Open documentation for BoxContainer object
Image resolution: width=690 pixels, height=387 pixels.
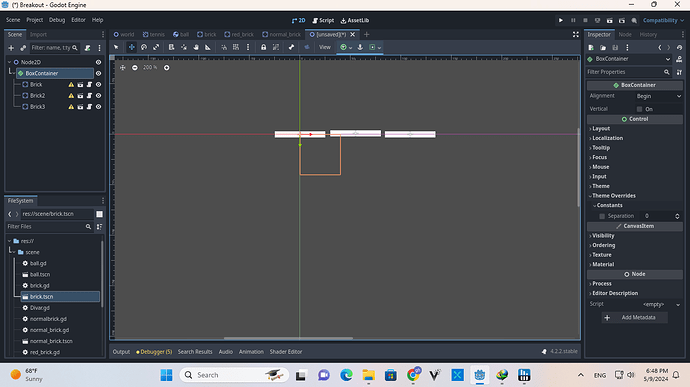pos(679,59)
